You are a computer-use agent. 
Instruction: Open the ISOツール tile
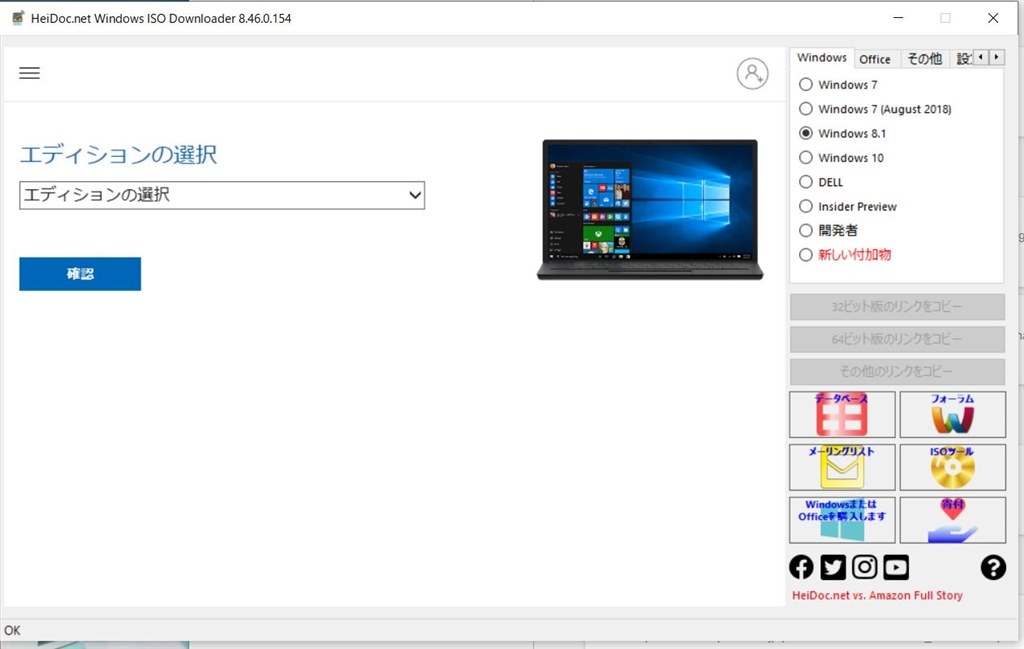coord(952,467)
